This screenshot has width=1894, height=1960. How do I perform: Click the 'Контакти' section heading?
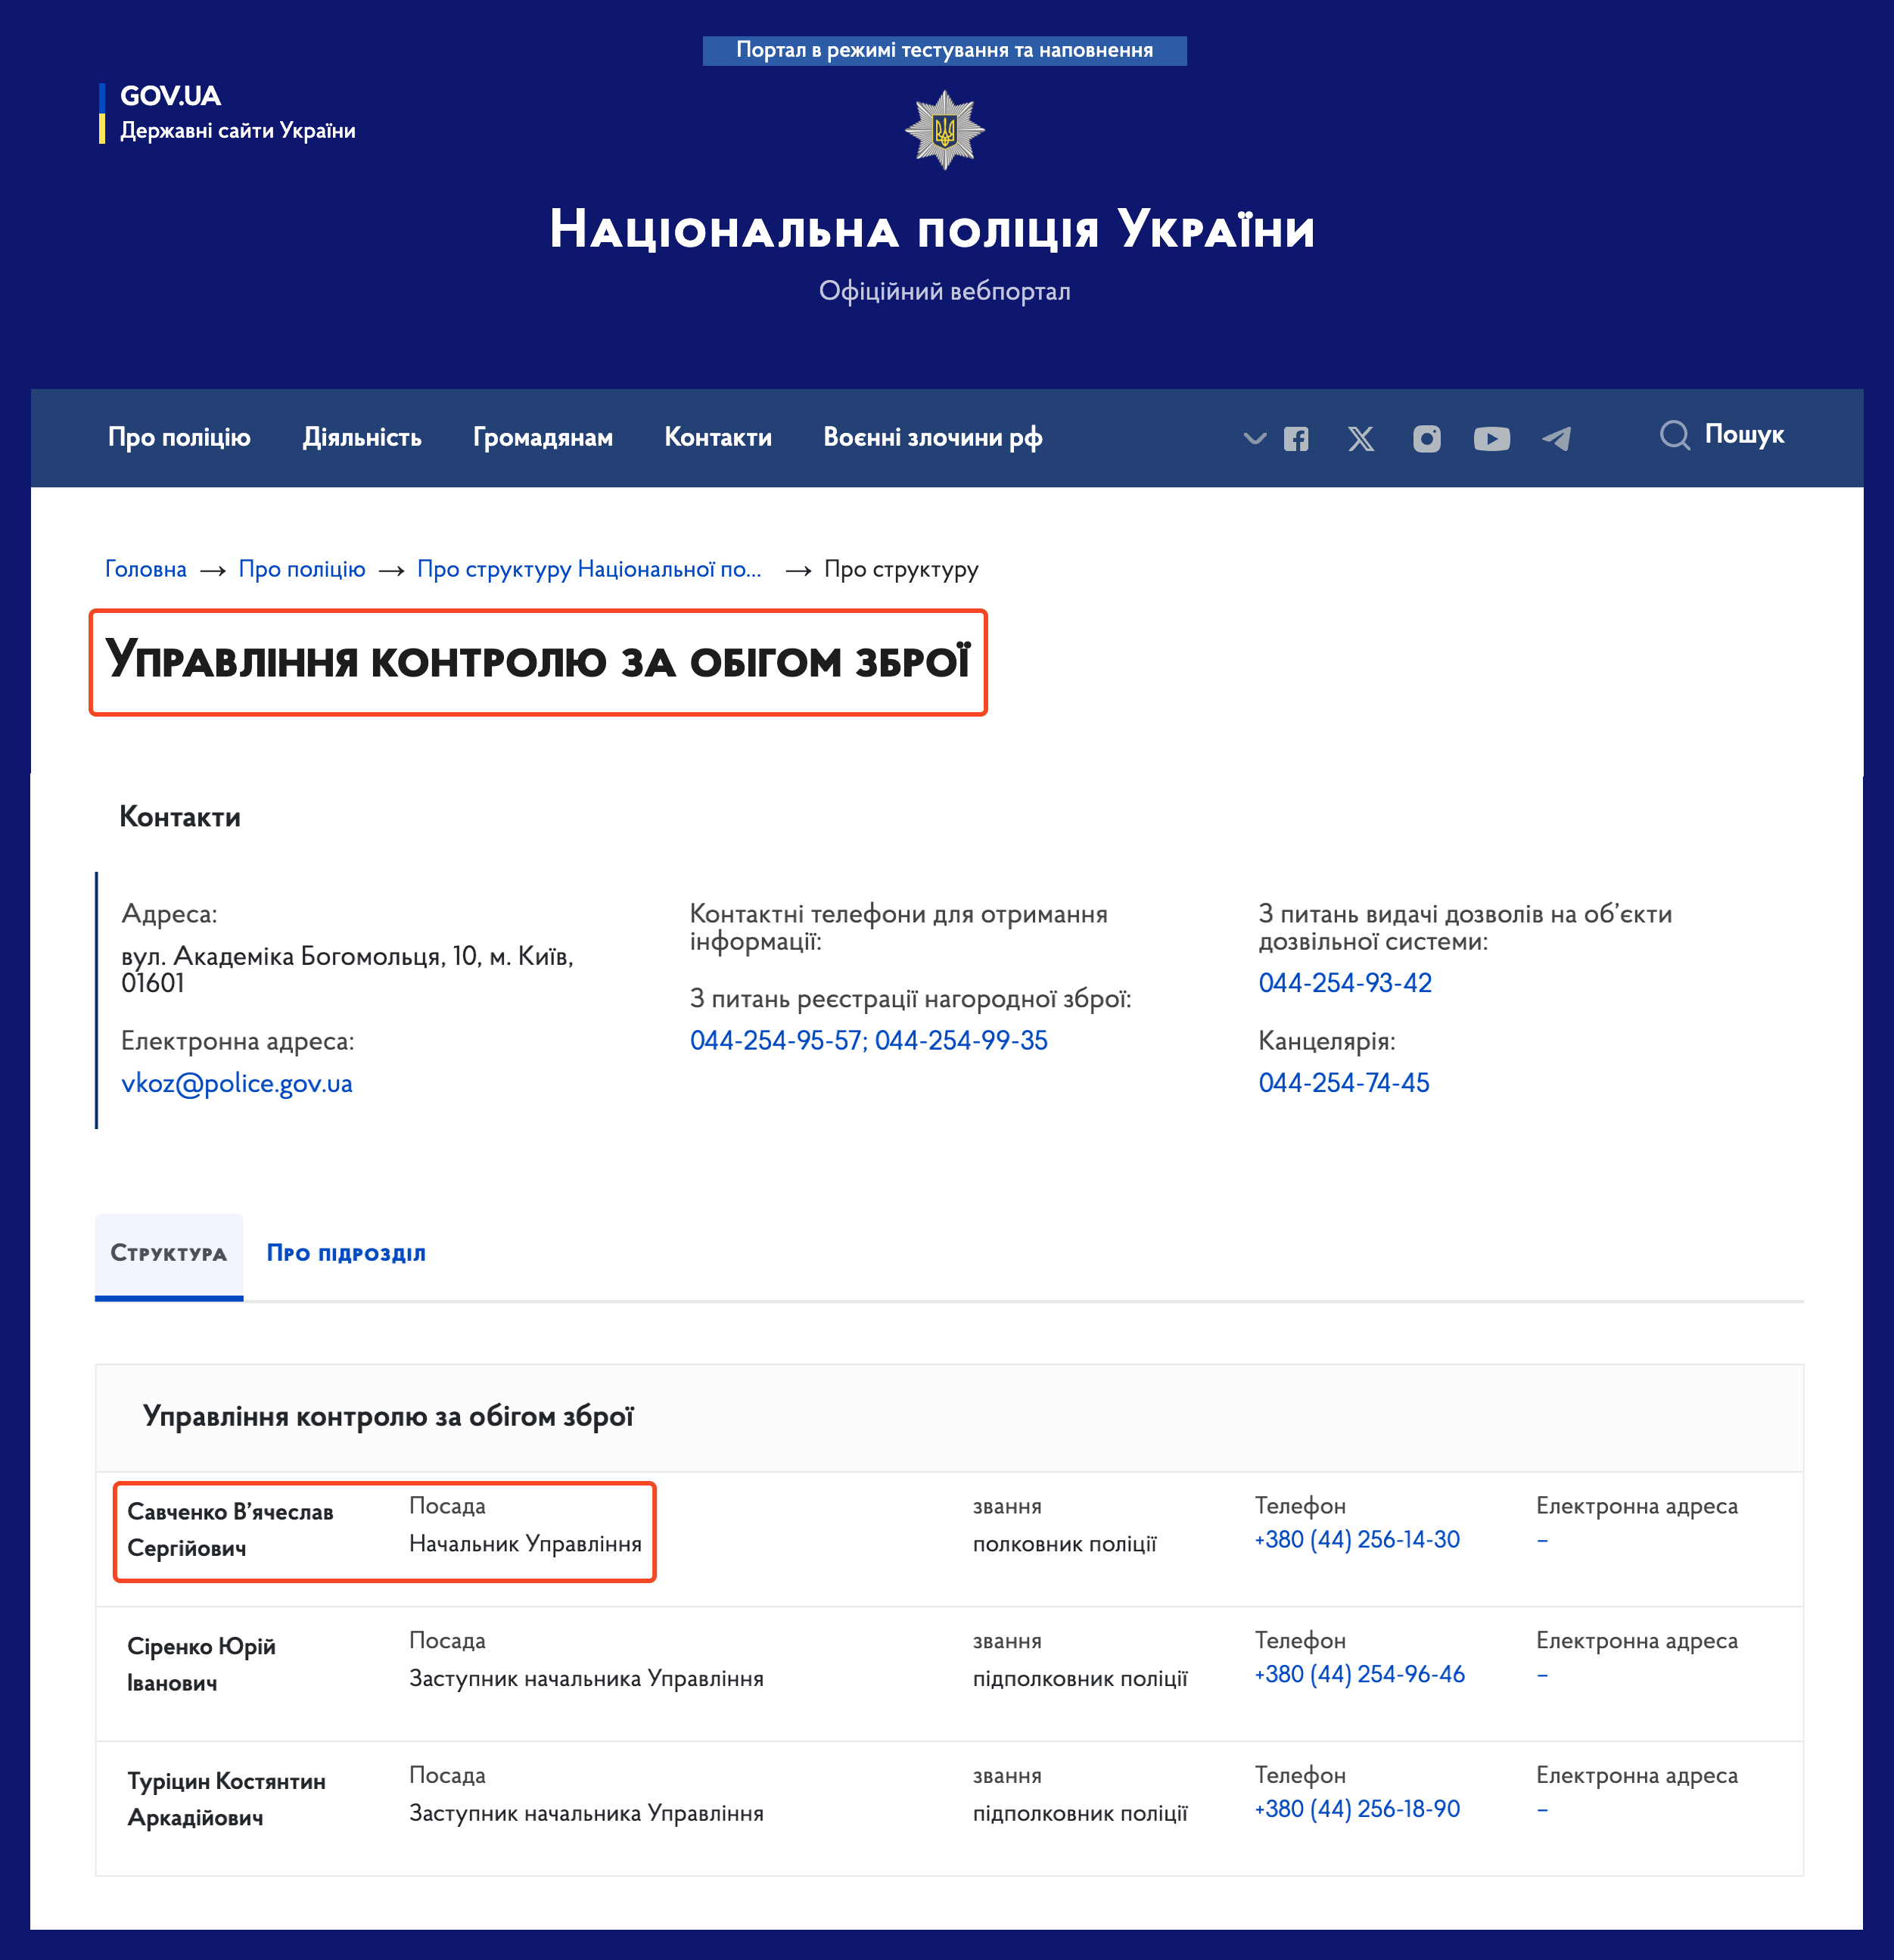(180, 817)
